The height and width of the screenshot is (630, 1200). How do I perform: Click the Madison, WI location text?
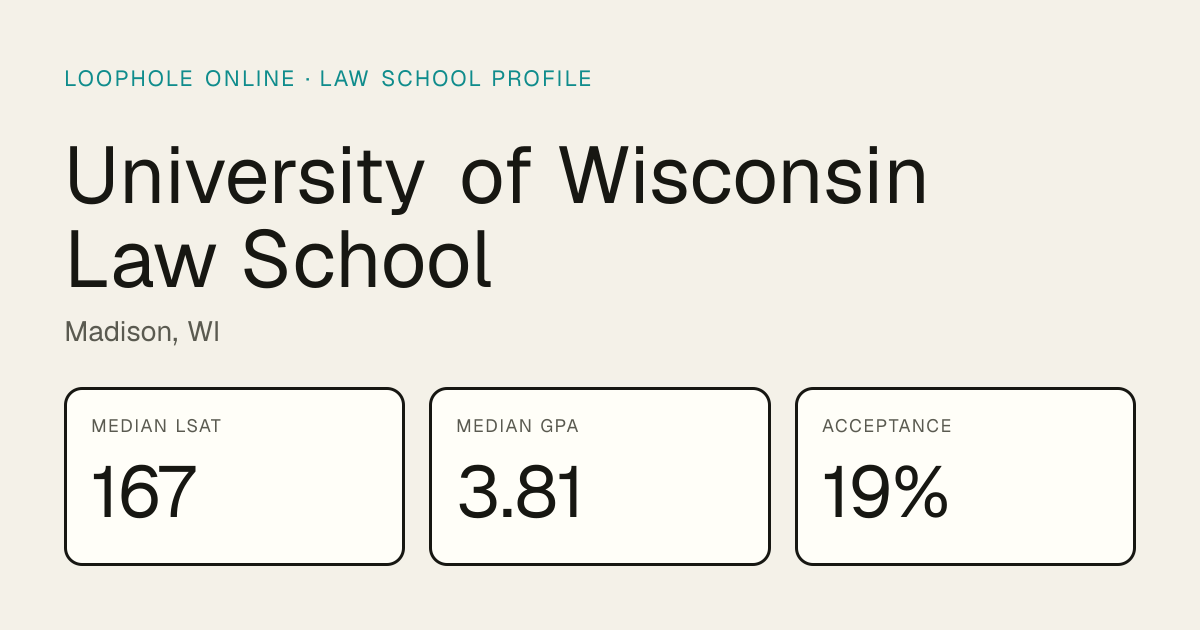[142, 332]
